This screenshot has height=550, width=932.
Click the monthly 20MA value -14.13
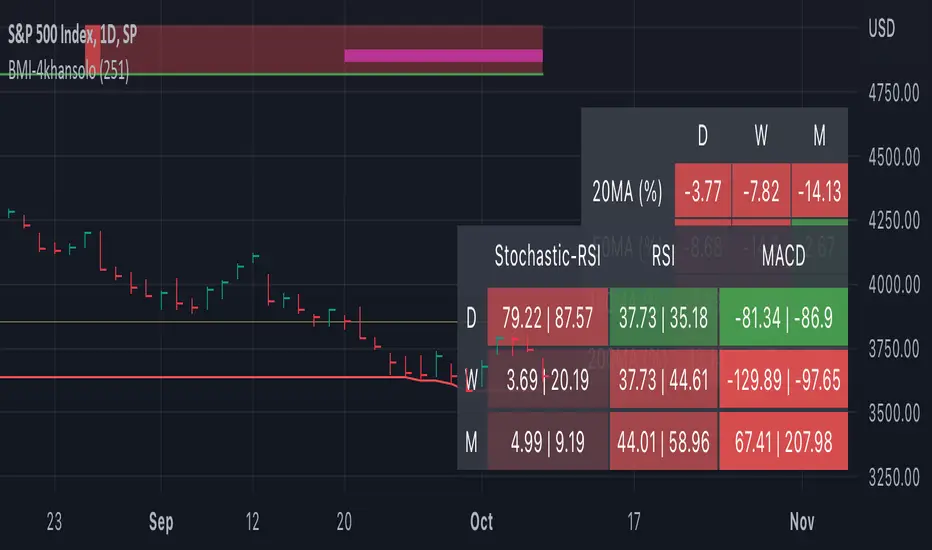819,192
